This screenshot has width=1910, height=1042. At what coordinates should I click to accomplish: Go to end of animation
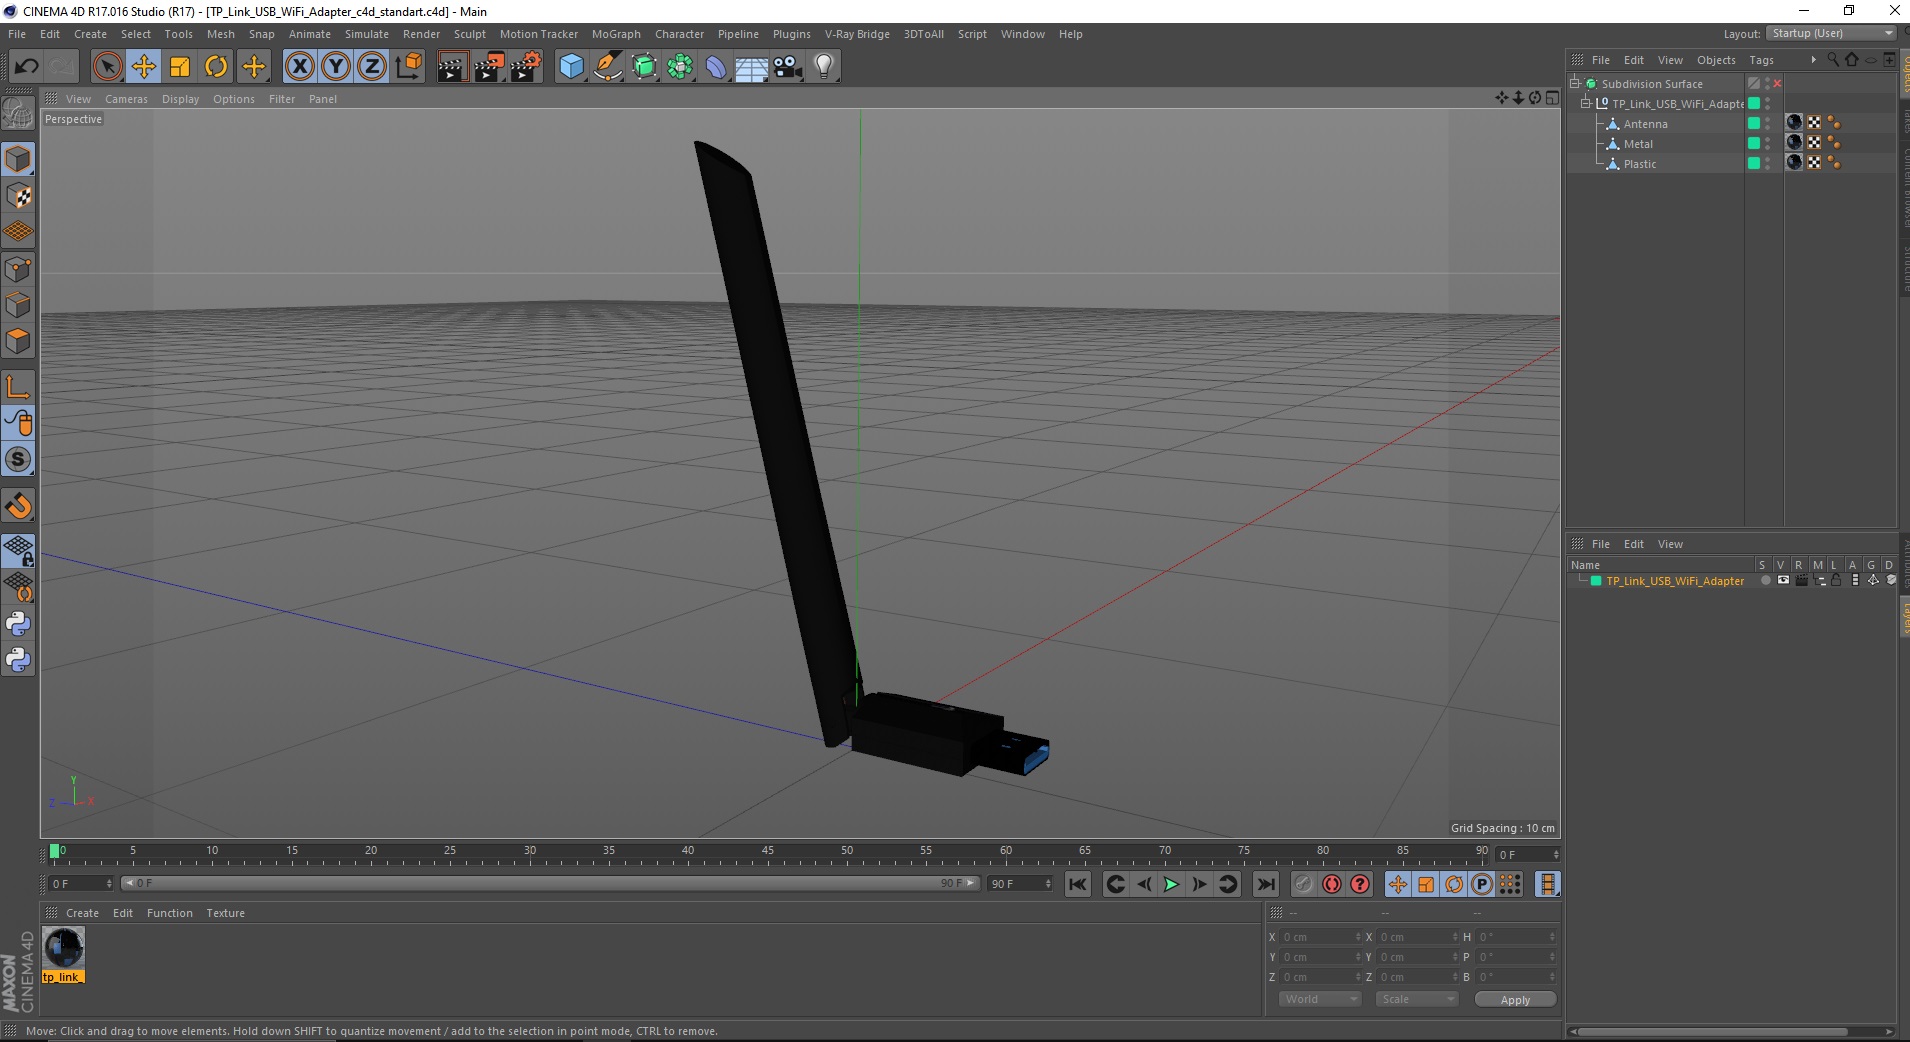[1265, 884]
